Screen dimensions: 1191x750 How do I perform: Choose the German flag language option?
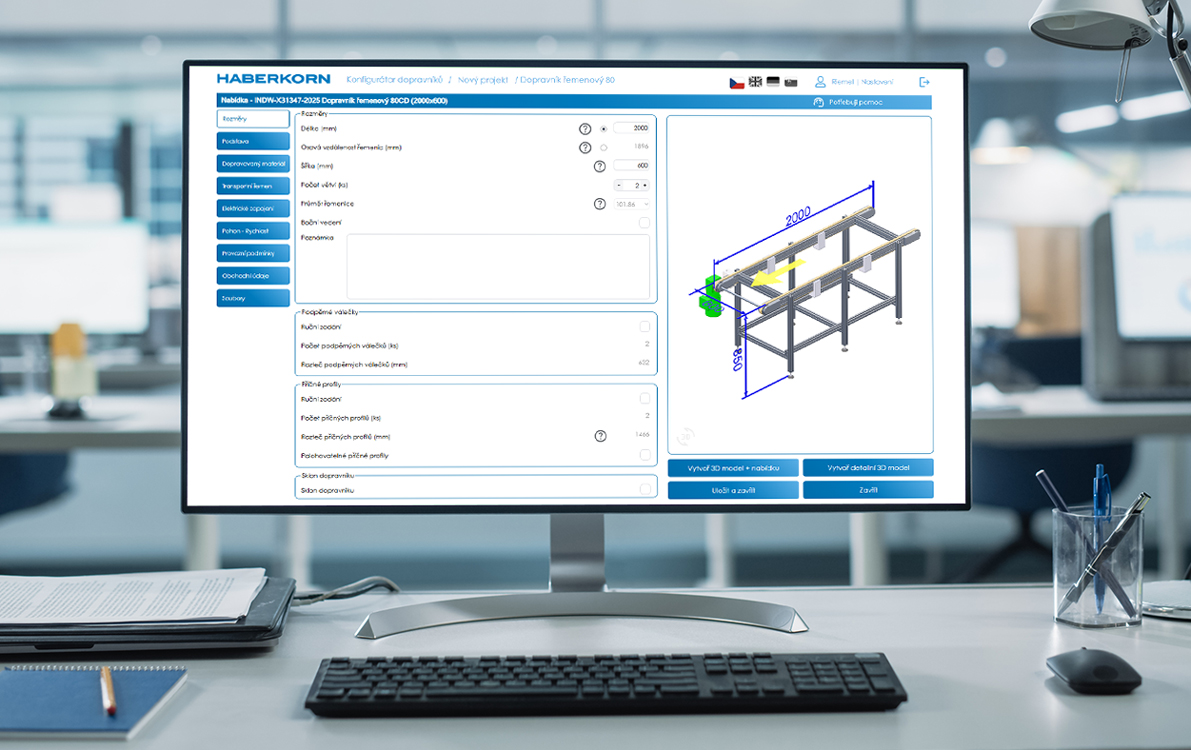pyautogui.click(x=773, y=82)
